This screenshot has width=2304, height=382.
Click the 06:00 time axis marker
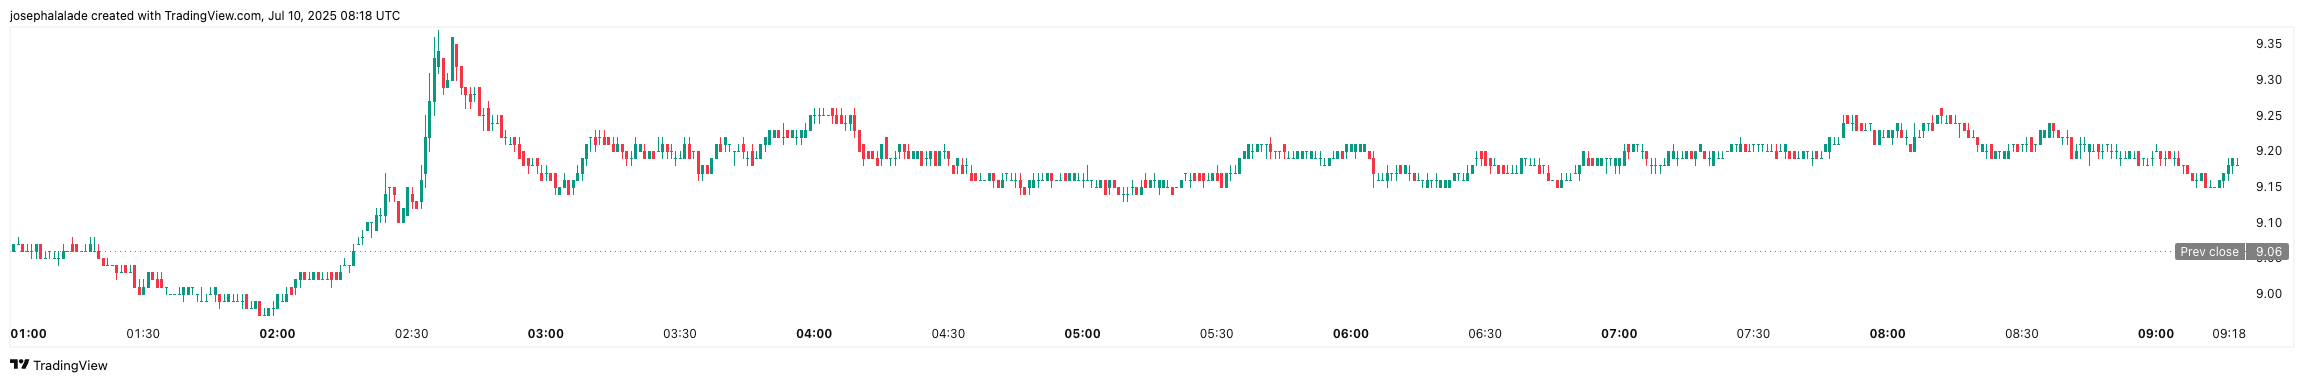(x=1351, y=334)
